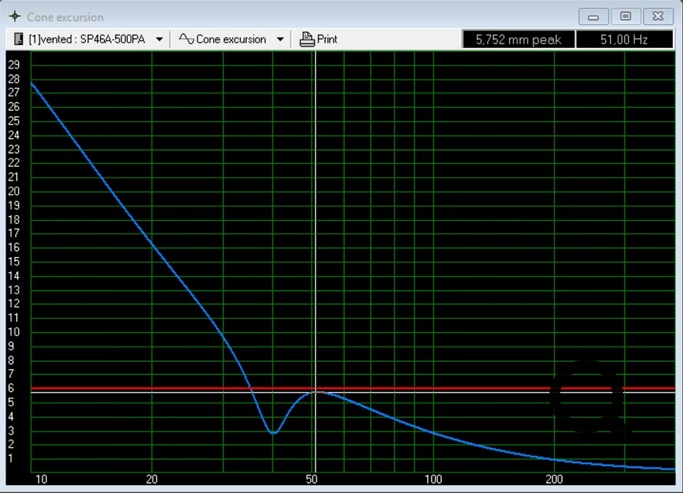Open the project dropdown arrow after SP46A-500PA

[159, 40]
